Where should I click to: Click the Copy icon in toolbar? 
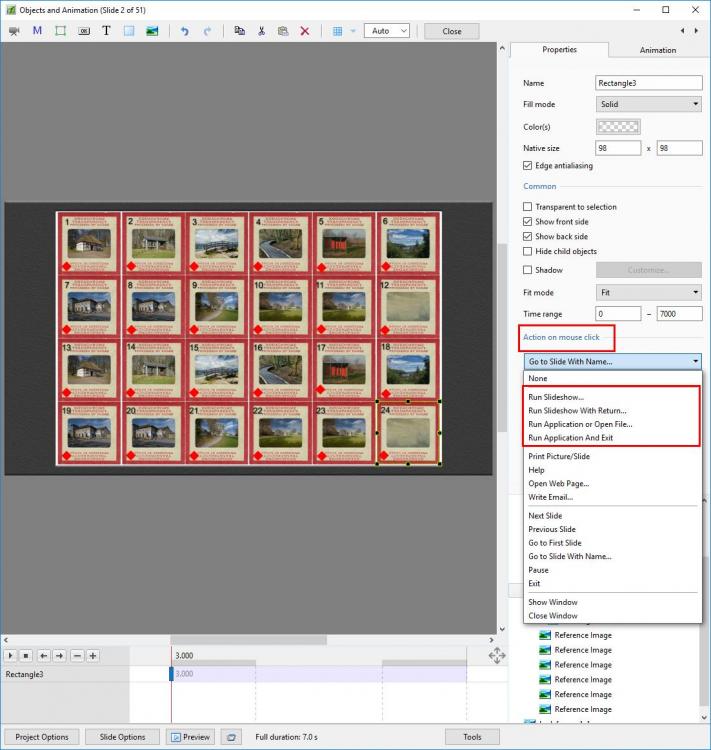(x=239, y=31)
